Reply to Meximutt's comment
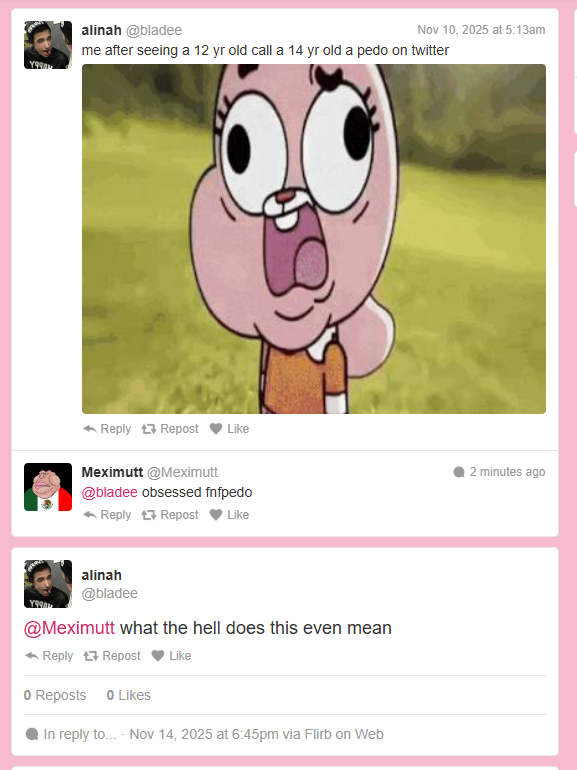 (107, 515)
